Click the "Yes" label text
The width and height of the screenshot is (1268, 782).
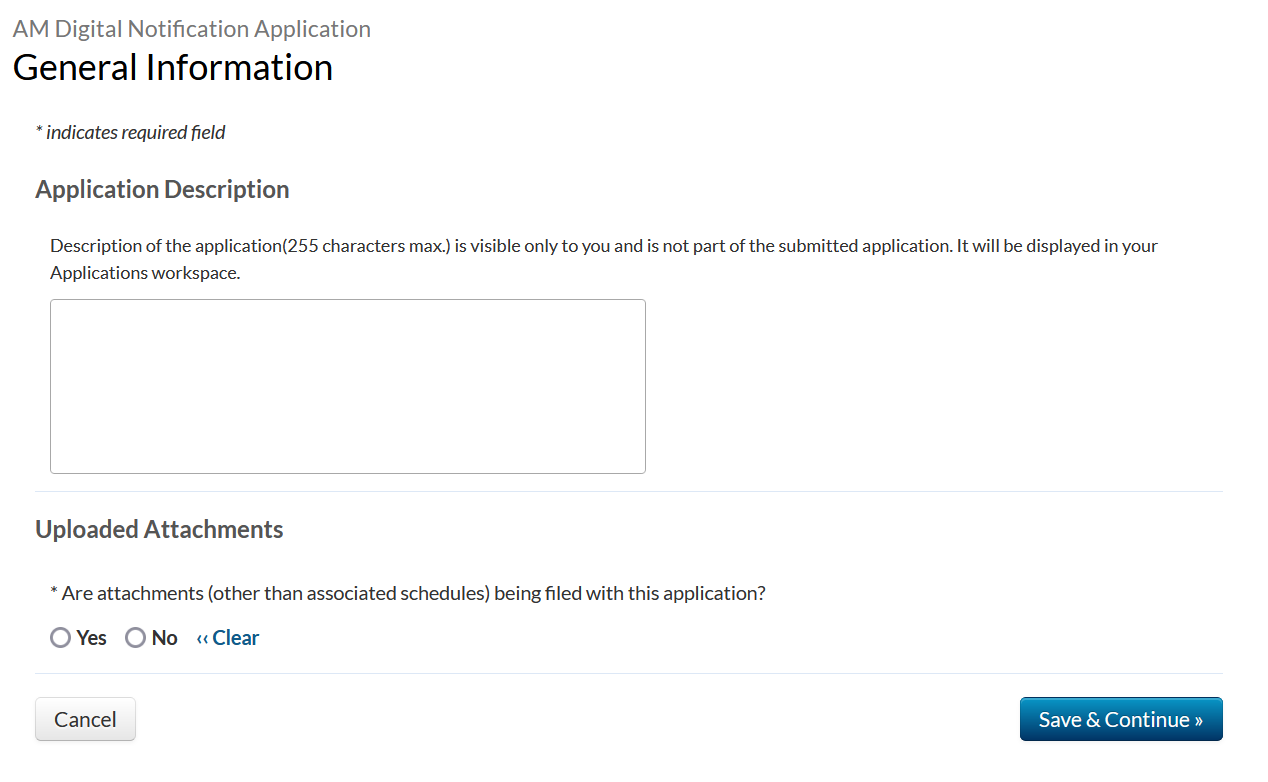pos(91,638)
